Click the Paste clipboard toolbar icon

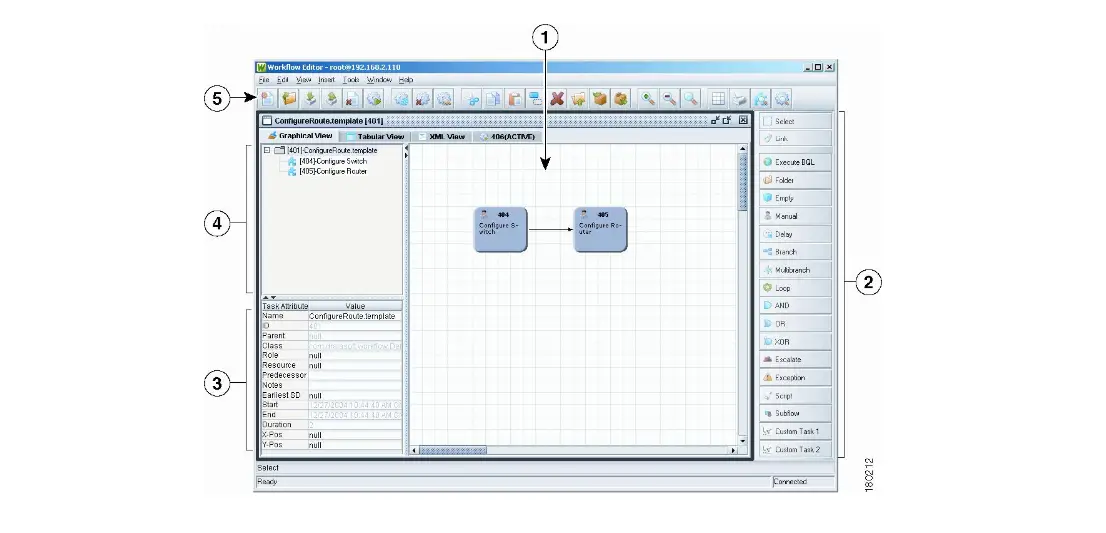point(515,99)
